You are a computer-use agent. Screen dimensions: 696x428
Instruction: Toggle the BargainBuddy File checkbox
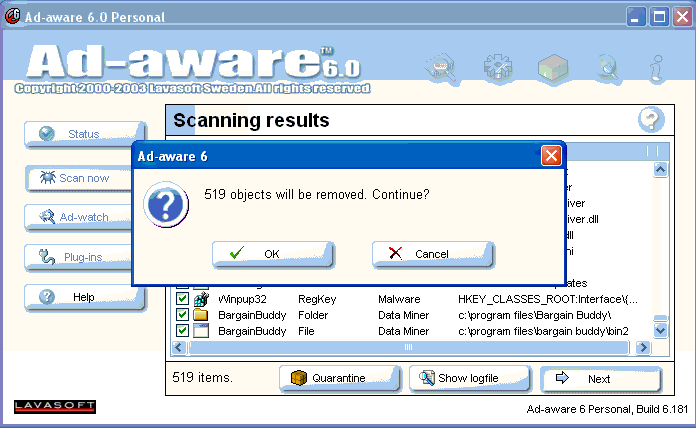tap(183, 331)
